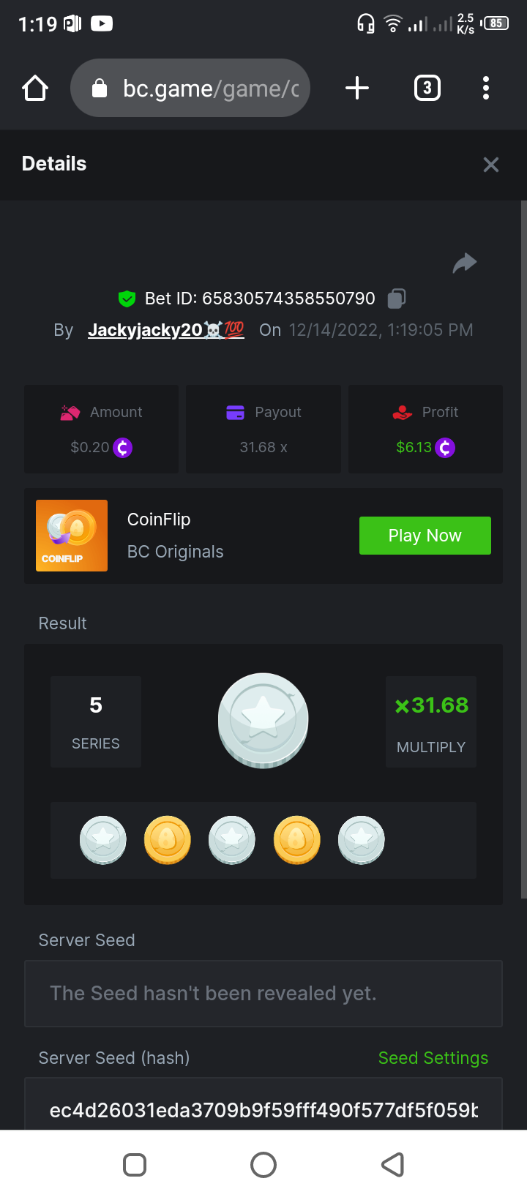The image size is (527, 1200).
Task: Tap the browser home icon
Action: point(35,89)
